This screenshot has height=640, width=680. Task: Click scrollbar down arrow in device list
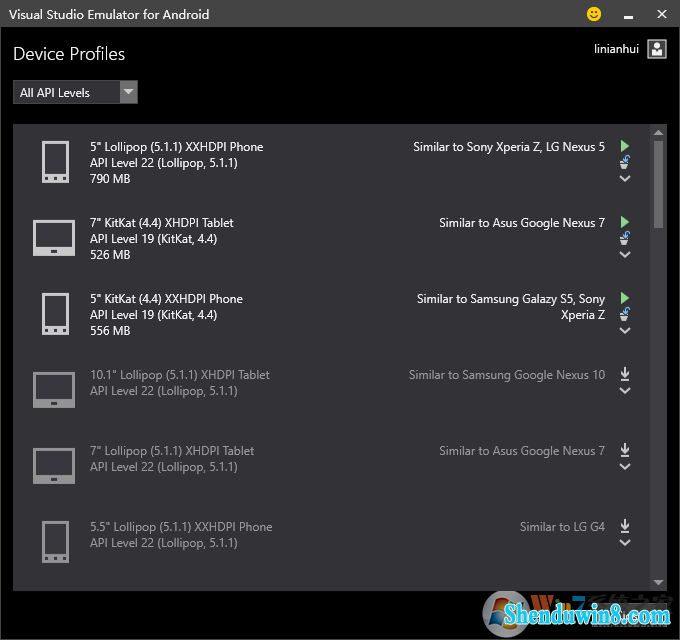[658, 582]
